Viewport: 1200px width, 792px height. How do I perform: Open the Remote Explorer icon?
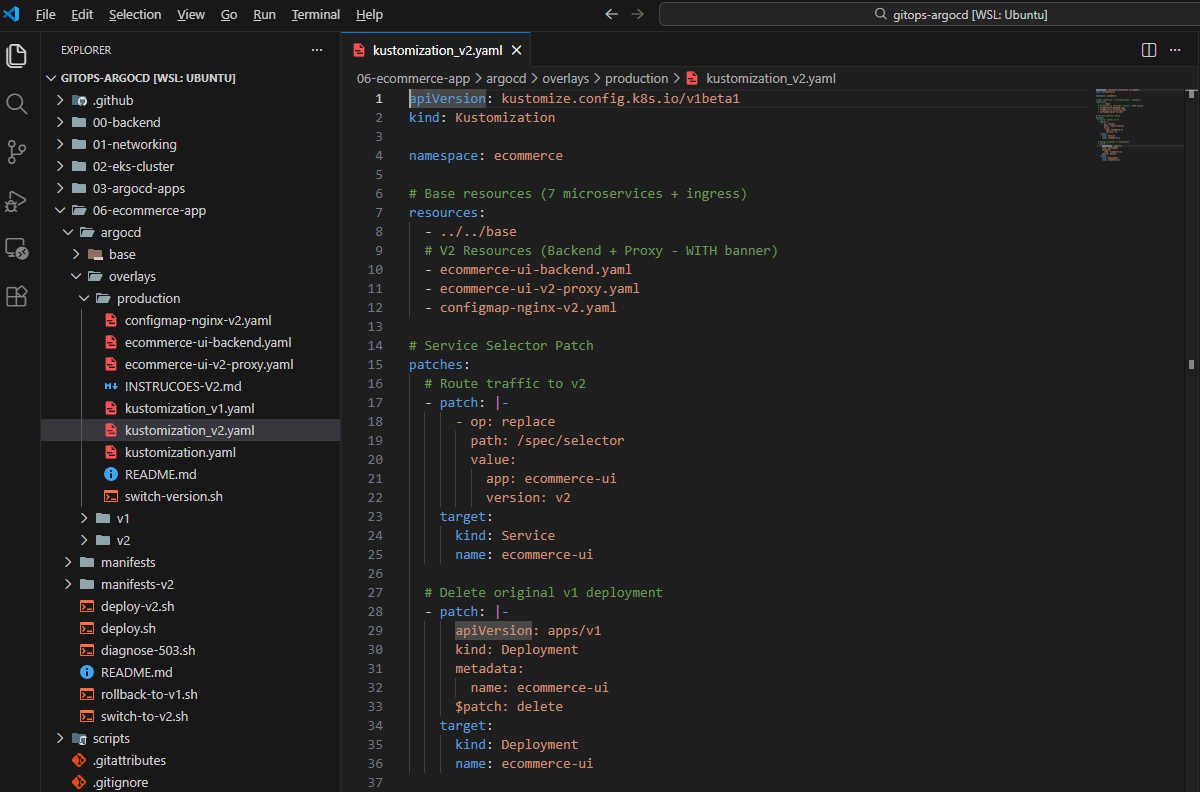[17, 249]
